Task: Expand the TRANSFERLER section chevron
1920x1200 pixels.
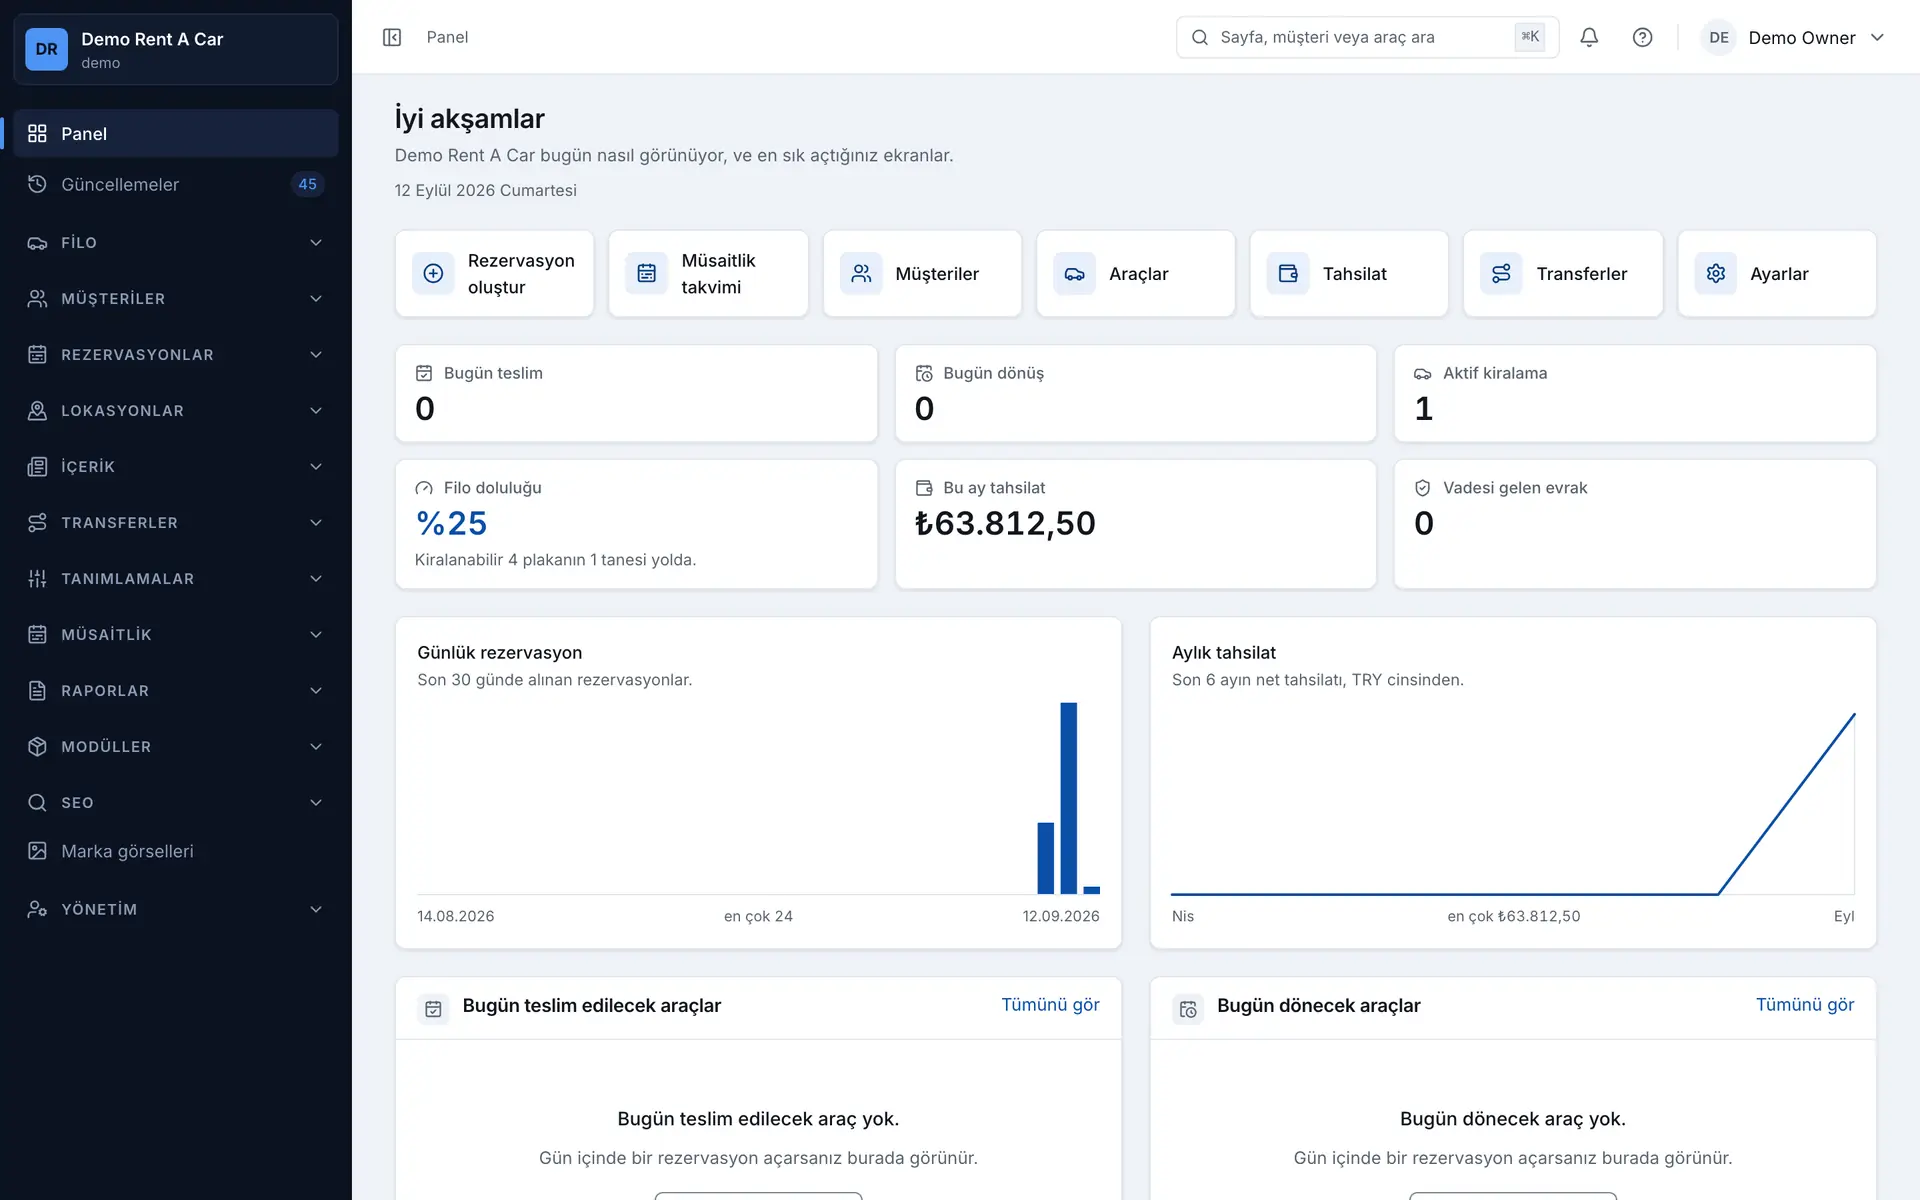Action: coord(316,523)
